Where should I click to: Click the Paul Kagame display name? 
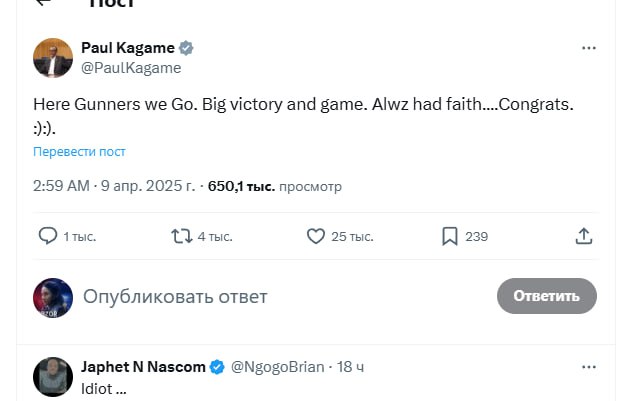click(x=127, y=48)
